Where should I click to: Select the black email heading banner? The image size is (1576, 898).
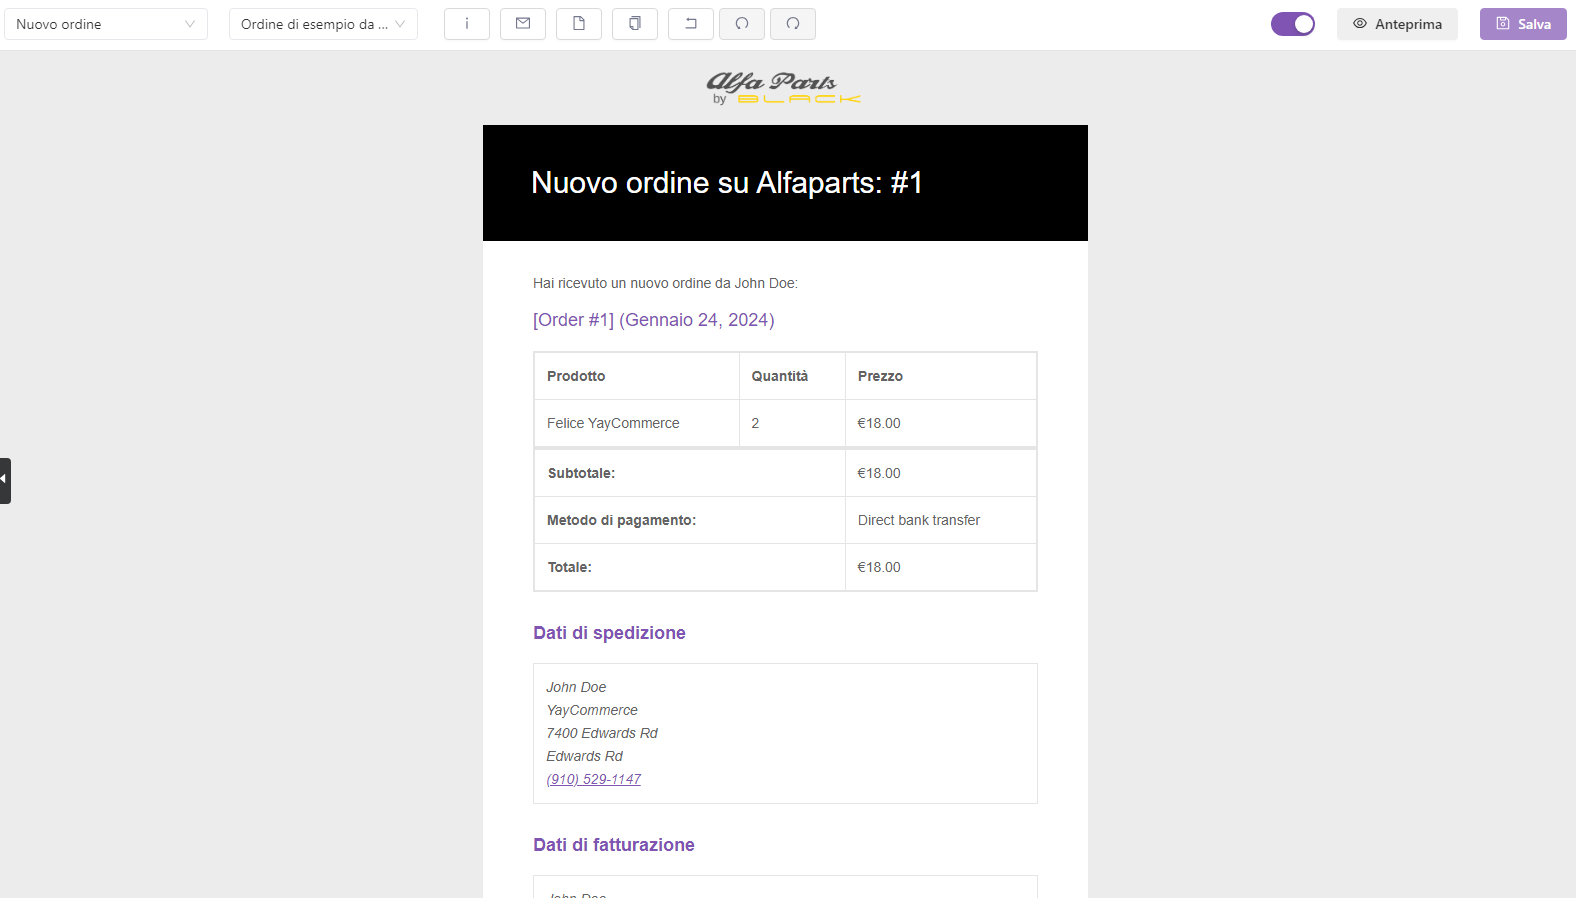pos(785,183)
